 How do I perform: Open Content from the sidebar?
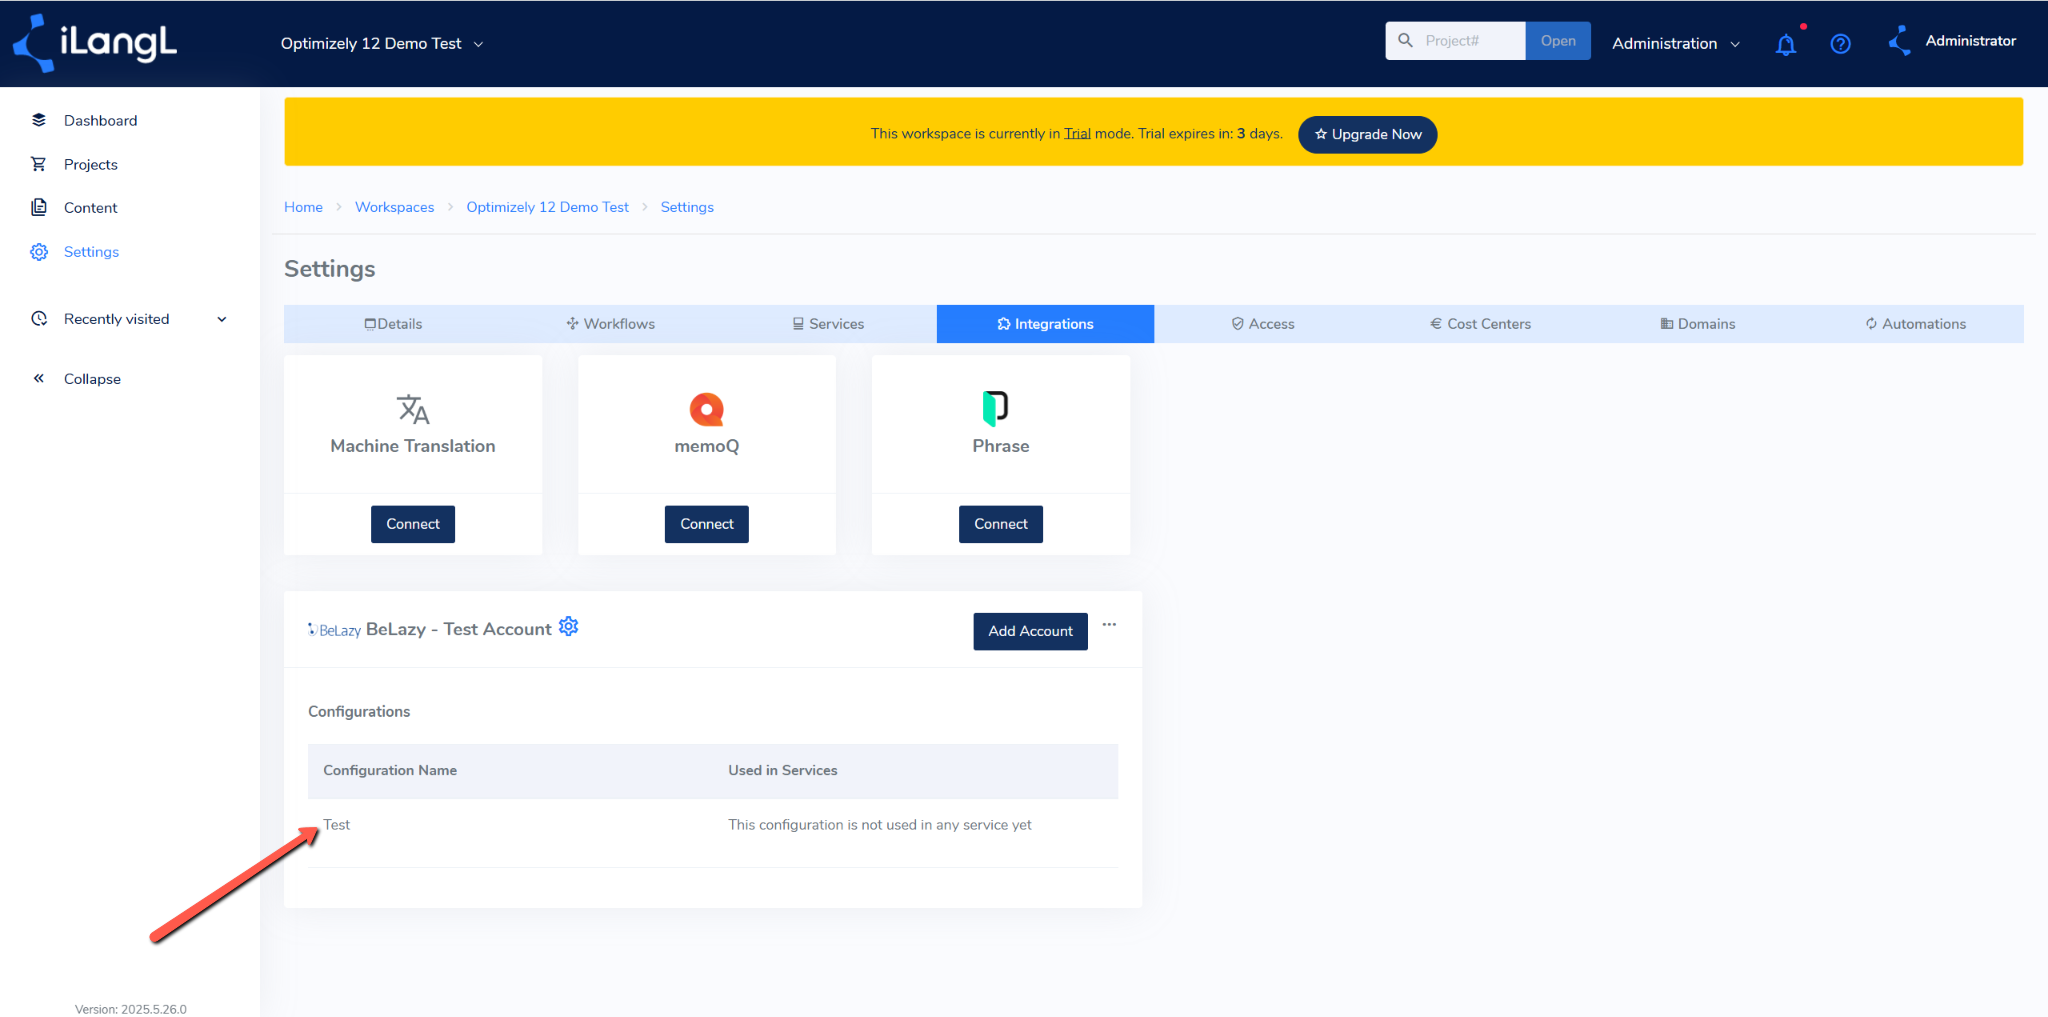(90, 208)
